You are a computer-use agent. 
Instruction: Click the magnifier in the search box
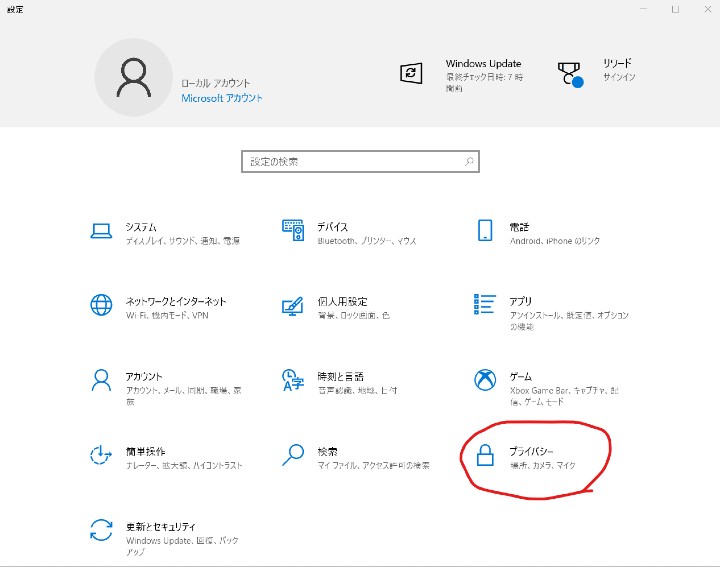[469, 162]
